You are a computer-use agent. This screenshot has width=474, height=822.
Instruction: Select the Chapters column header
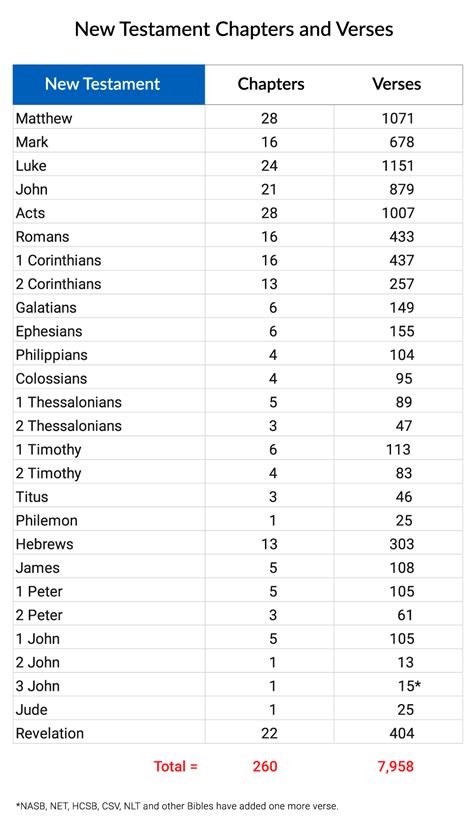pyautogui.click(x=271, y=84)
